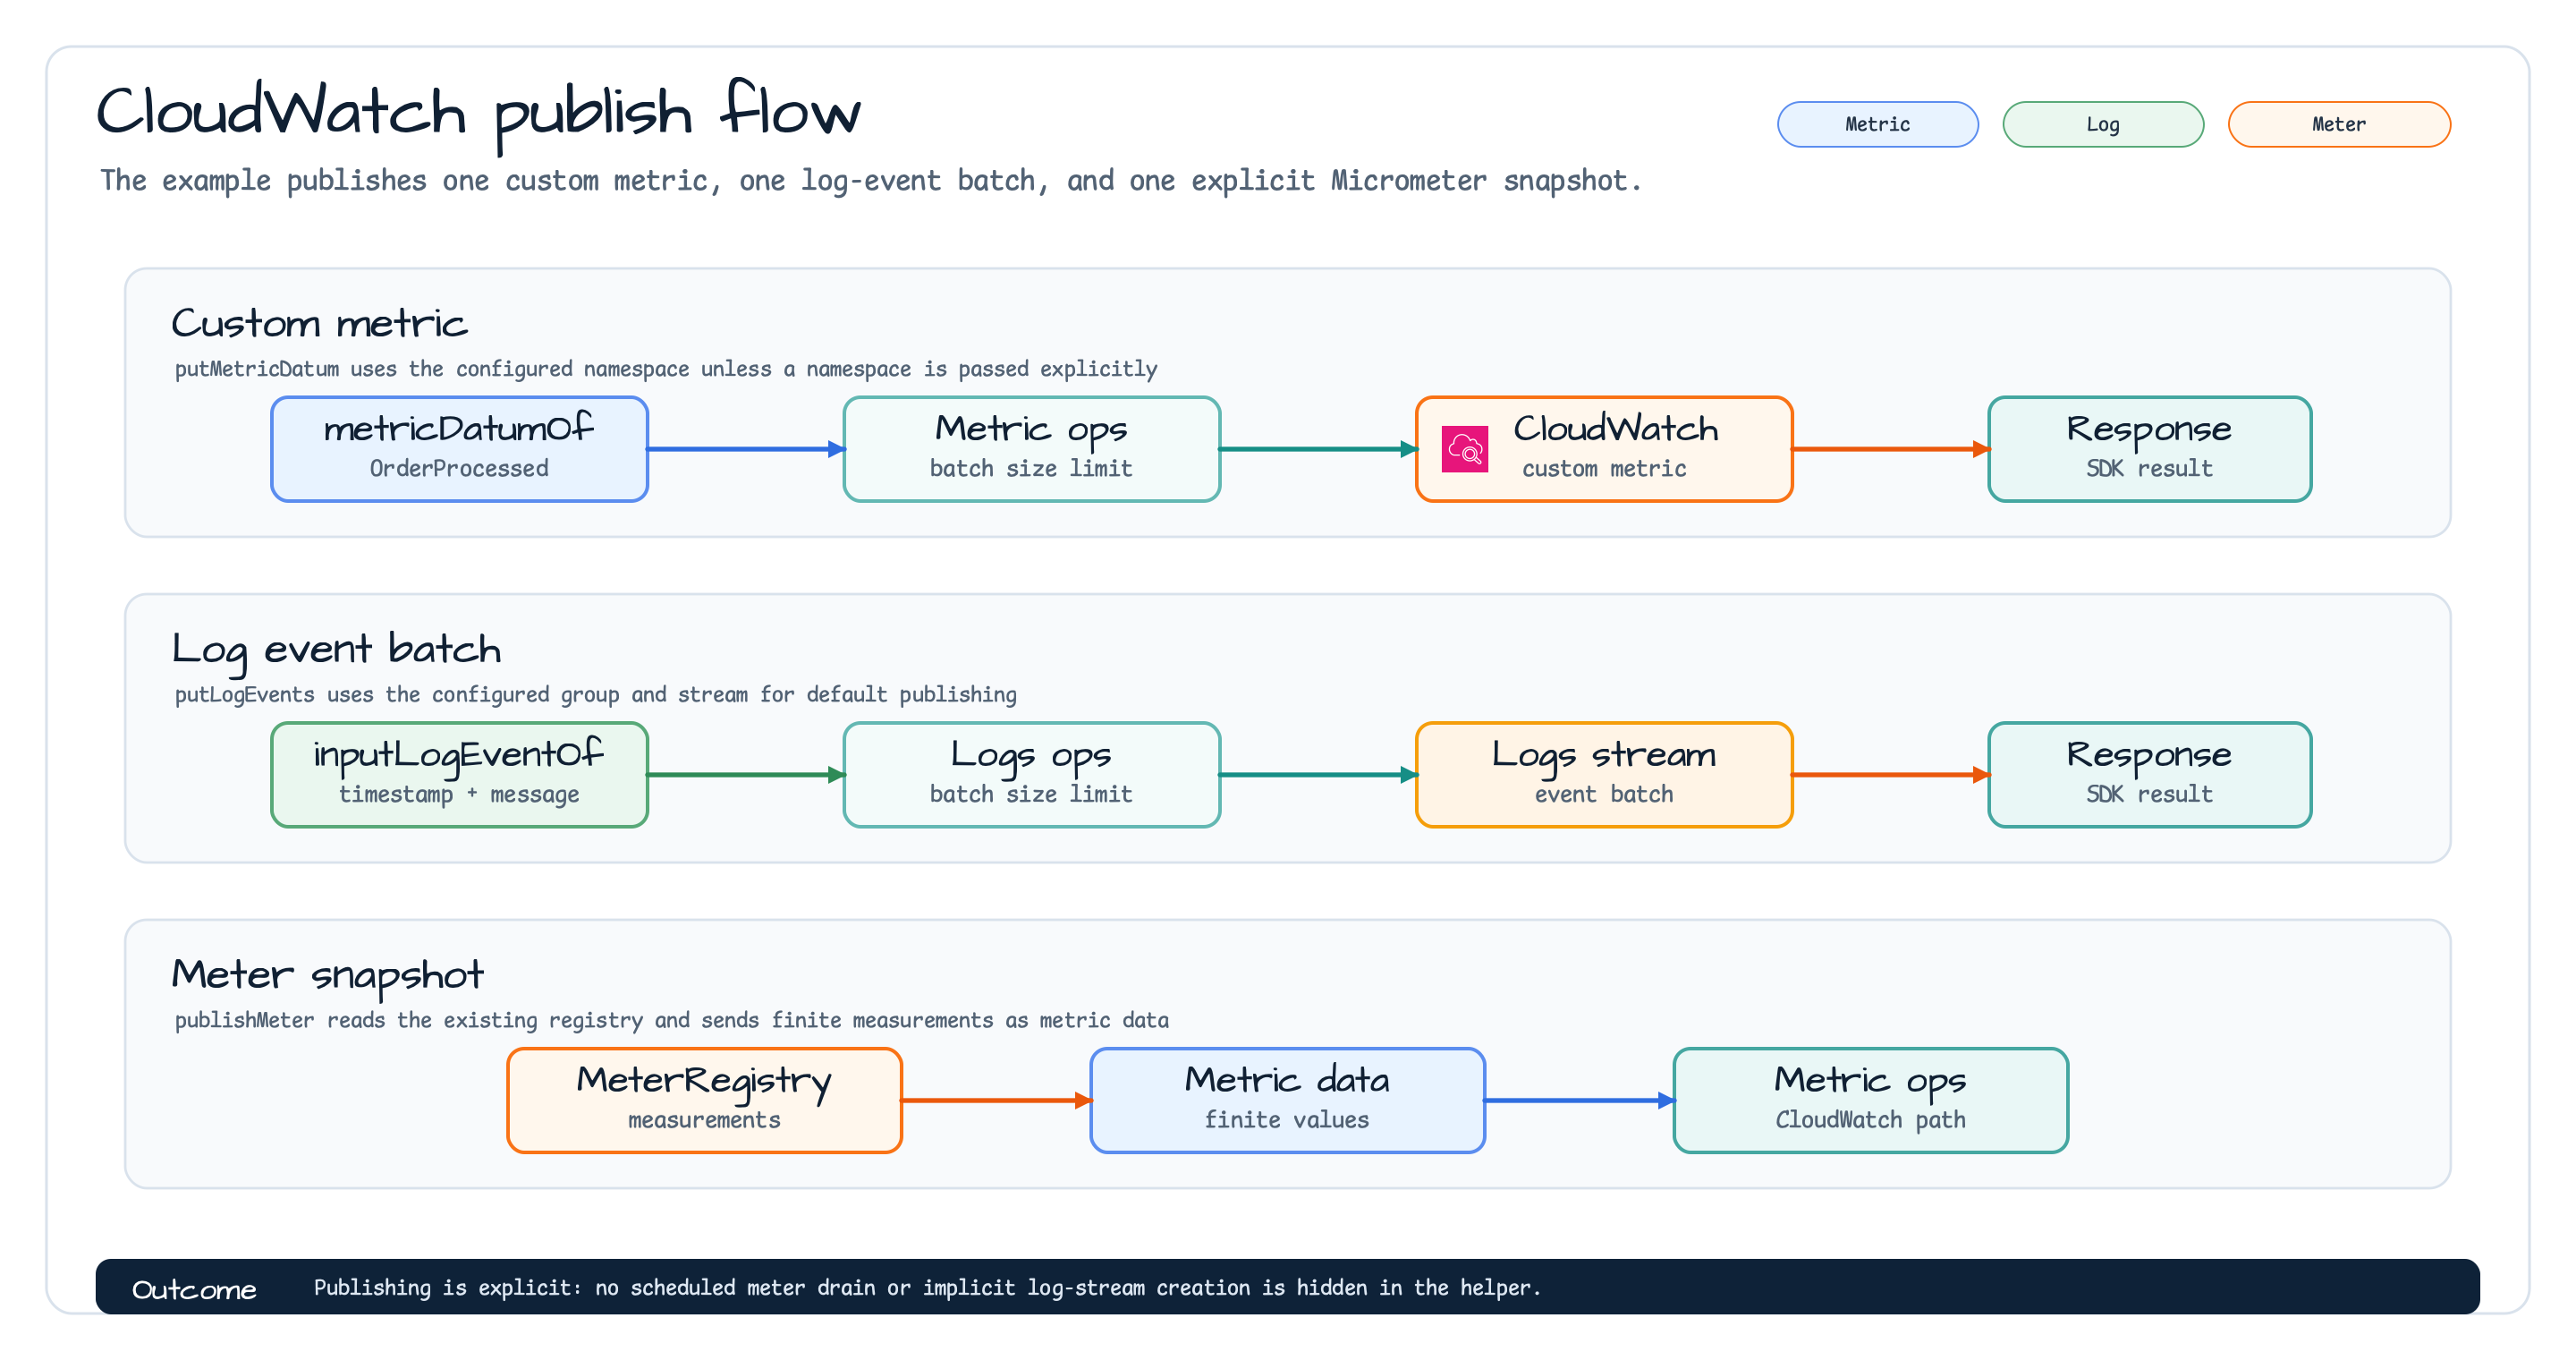
Task: Click Response node in Log event batch row
Action: pyautogui.click(x=2150, y=775)
